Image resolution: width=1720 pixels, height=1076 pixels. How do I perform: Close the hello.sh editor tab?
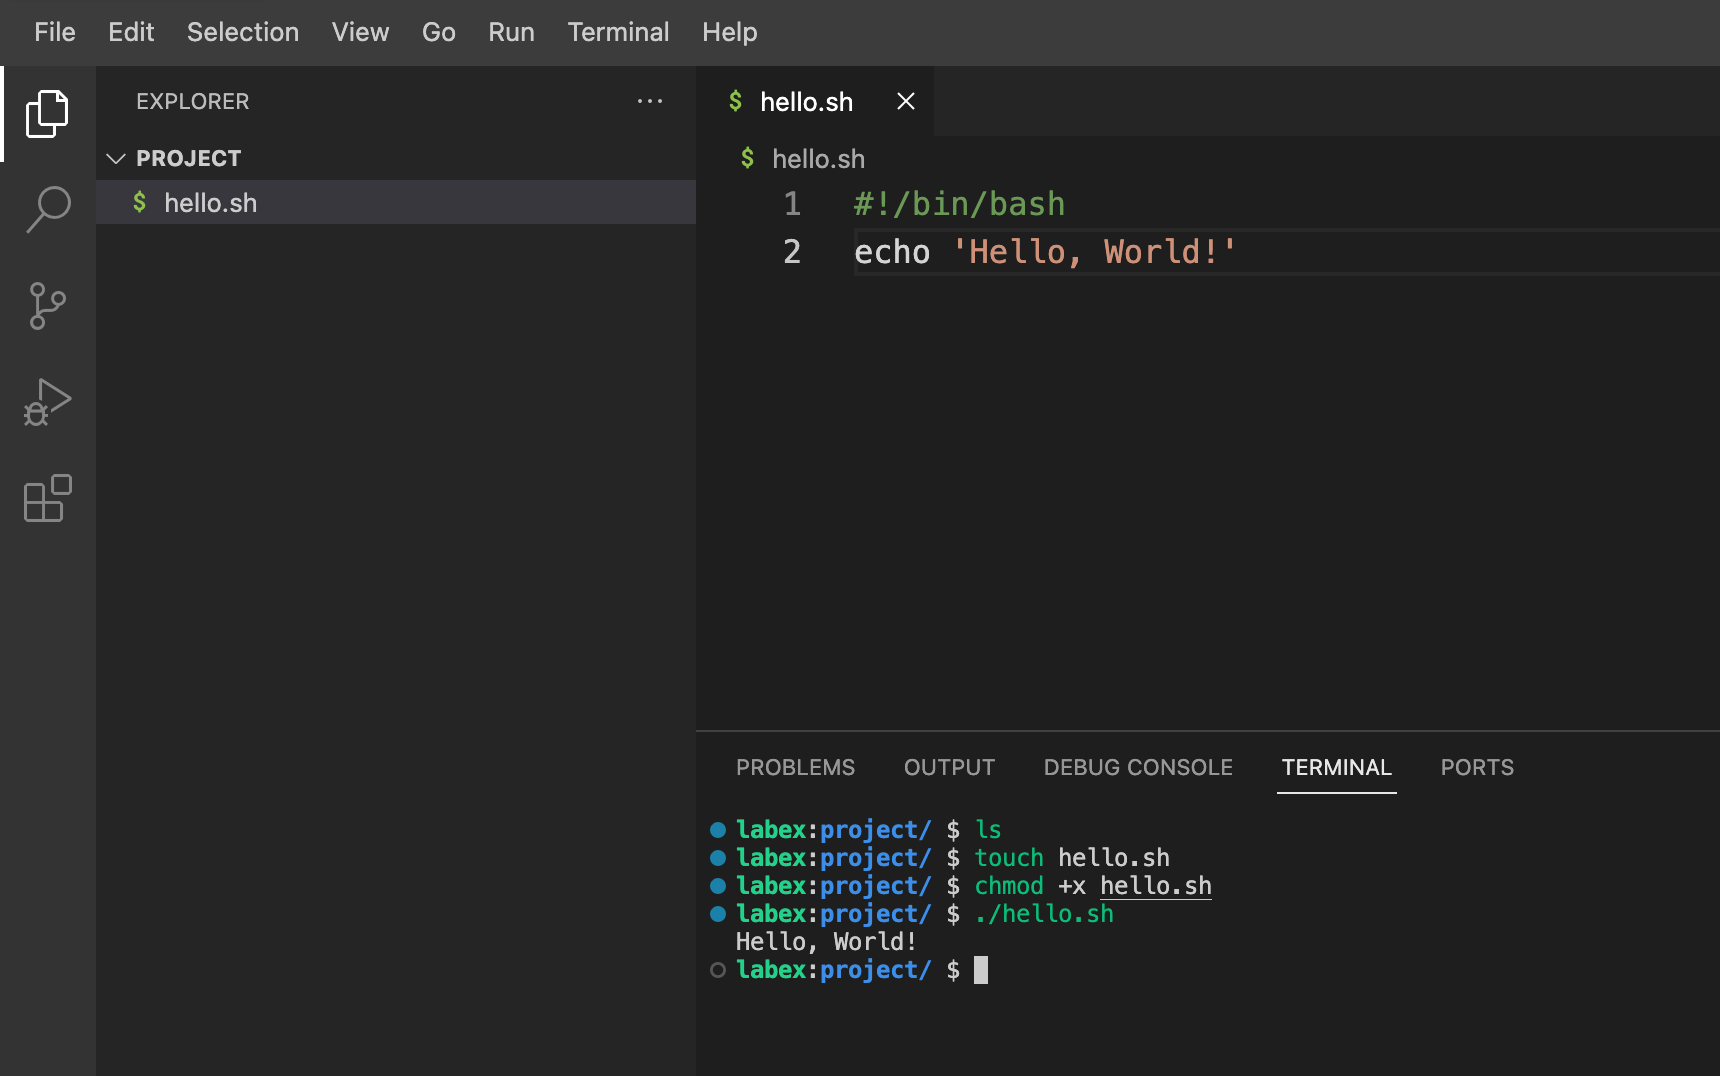[x=906, y=101]
